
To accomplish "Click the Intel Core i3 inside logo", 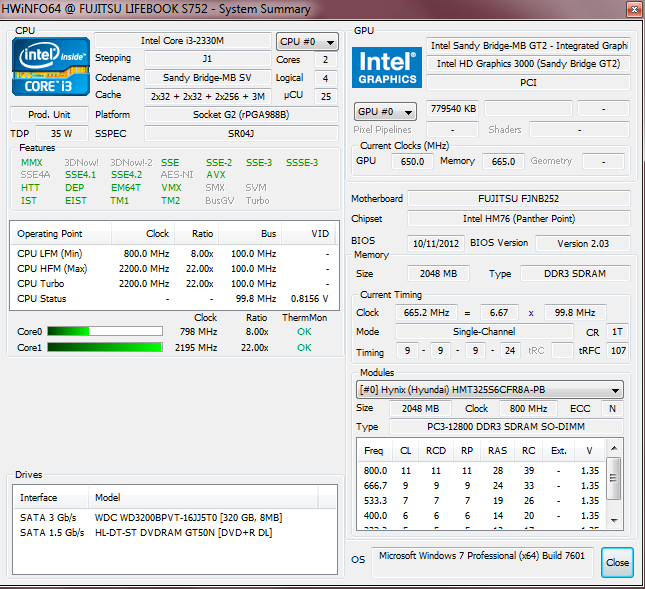I will point(51,67).
